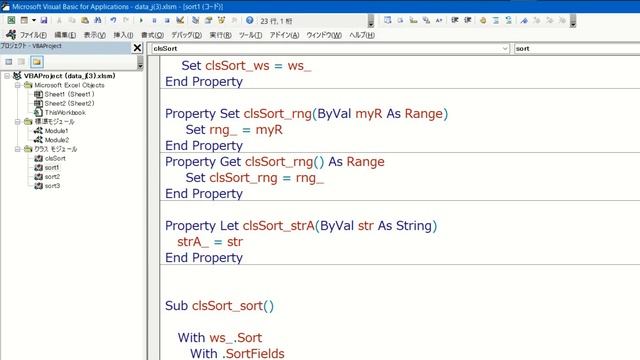Image resolution: width=640 pixels, height=360 pixels.
Task: Collapse the 標準モジュール folder
Action: click(18, 122)
